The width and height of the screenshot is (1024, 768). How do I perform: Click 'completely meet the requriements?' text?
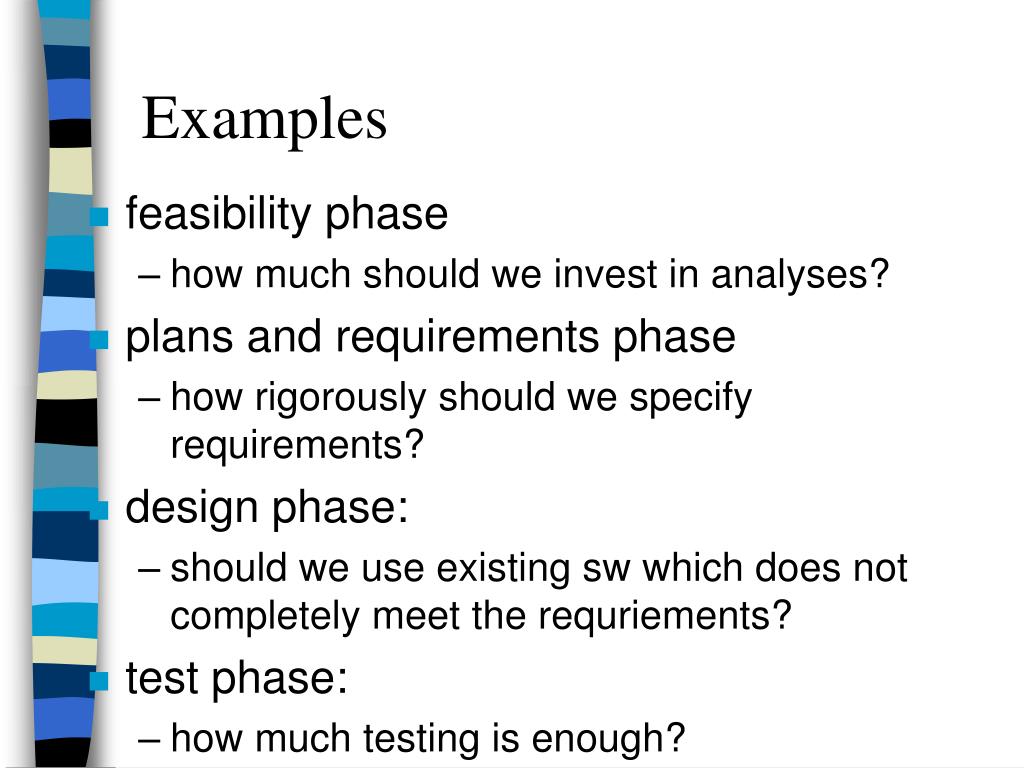coord(481,616)
